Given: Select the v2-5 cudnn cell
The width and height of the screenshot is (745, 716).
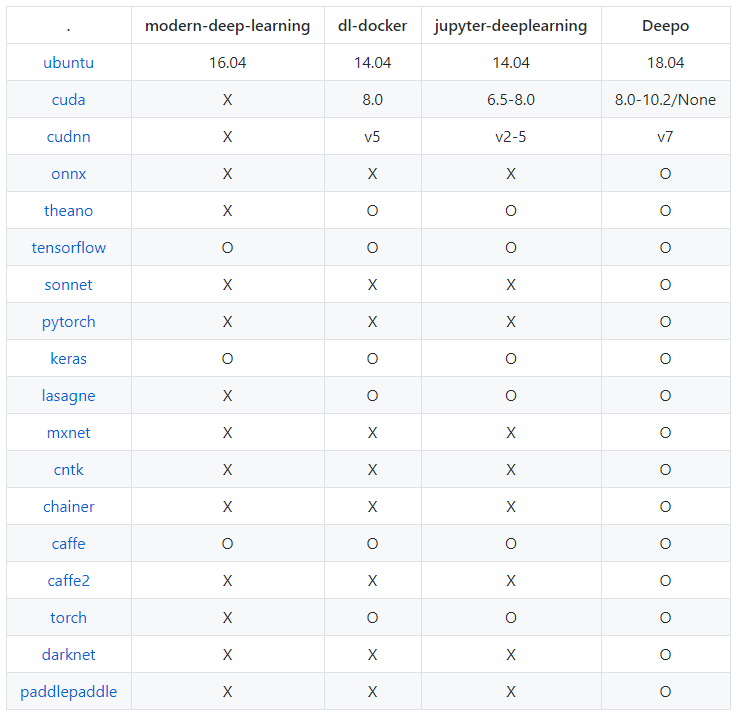Looking at the screenshot, I should 511,137.
